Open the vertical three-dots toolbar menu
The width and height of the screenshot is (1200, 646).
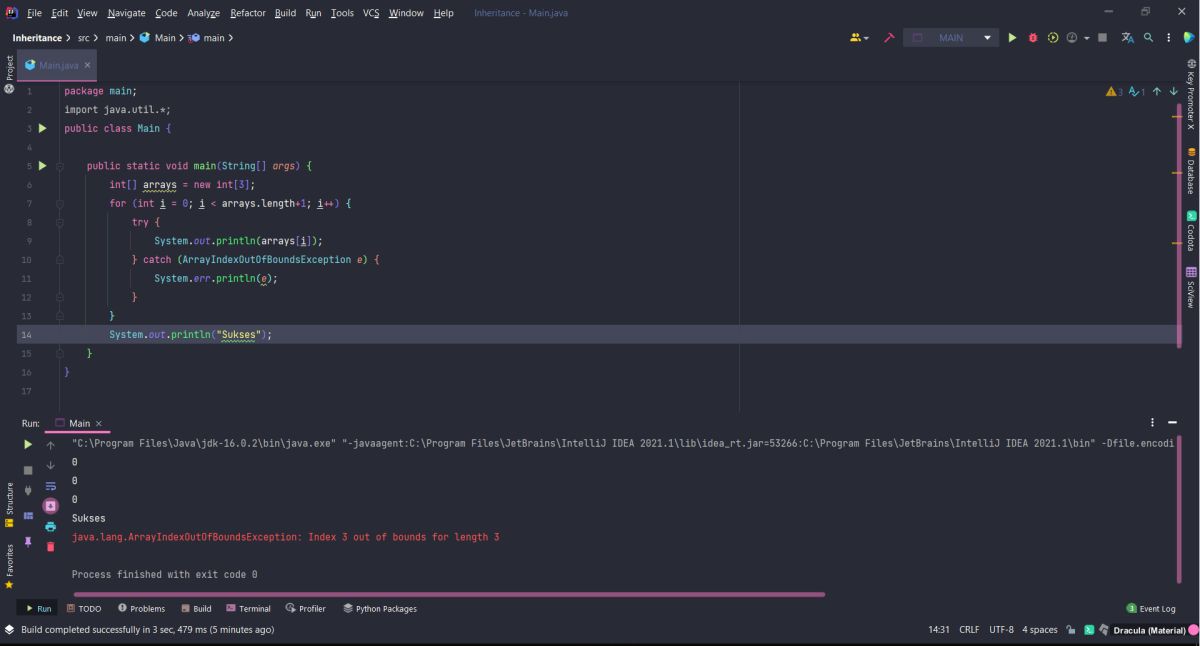point(1168,38)
